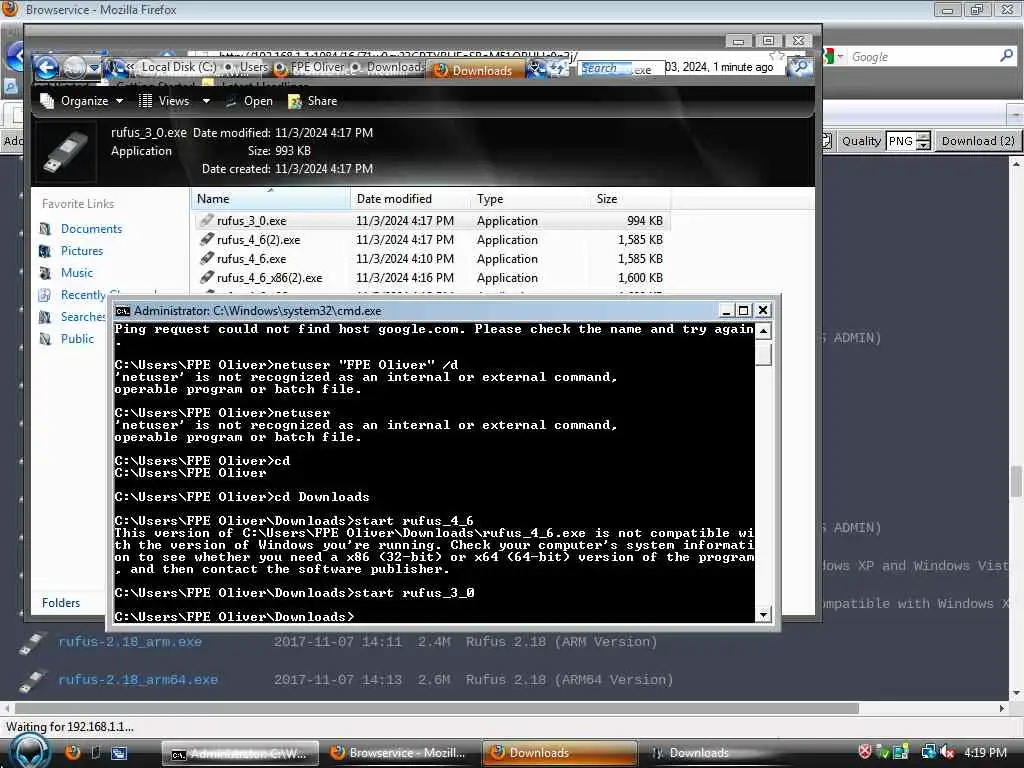Click Switch between windows quick launch icon
Screen dimensions: 1024x768
(119, 753)
